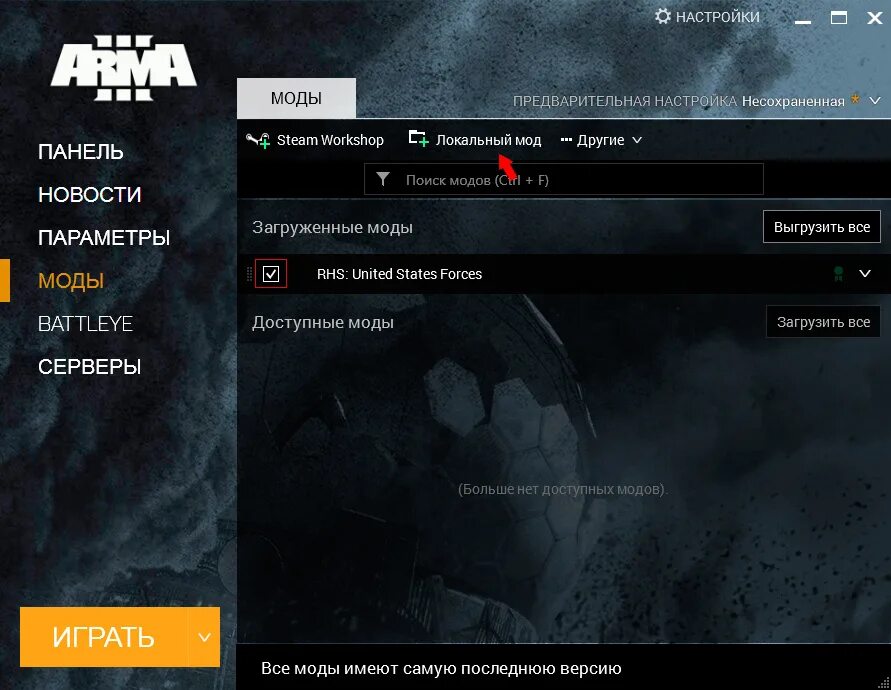
Task: Switch to the МОДЫ tab
Action: click(x=296, y=98)
